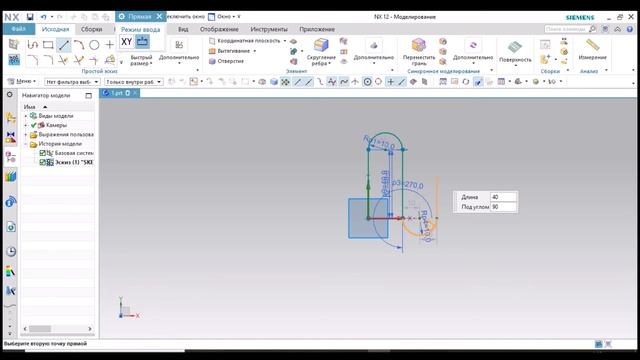
Task: Choose the Chamfer sketch tool
Action: (x=48, y=60)
